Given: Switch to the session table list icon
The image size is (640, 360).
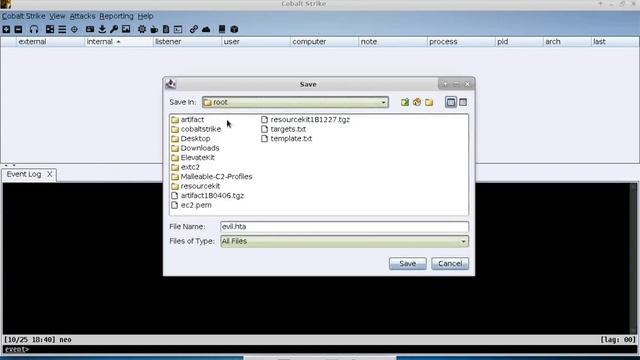Looking at the screenshot, I should click(x=62, y=29).
